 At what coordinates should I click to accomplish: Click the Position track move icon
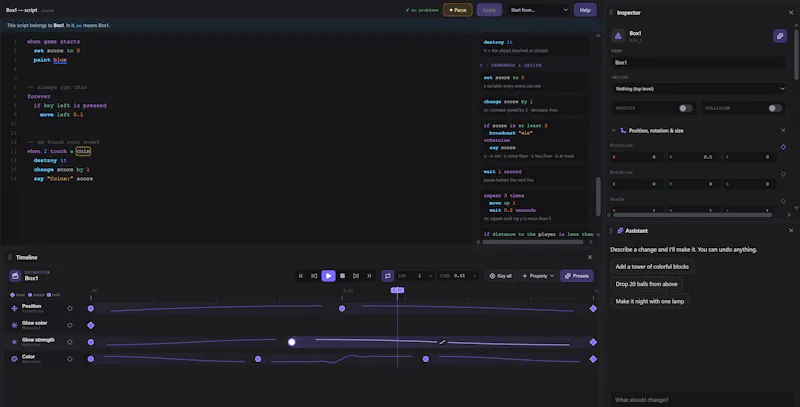pyautogui.click(x=14, y=309)
